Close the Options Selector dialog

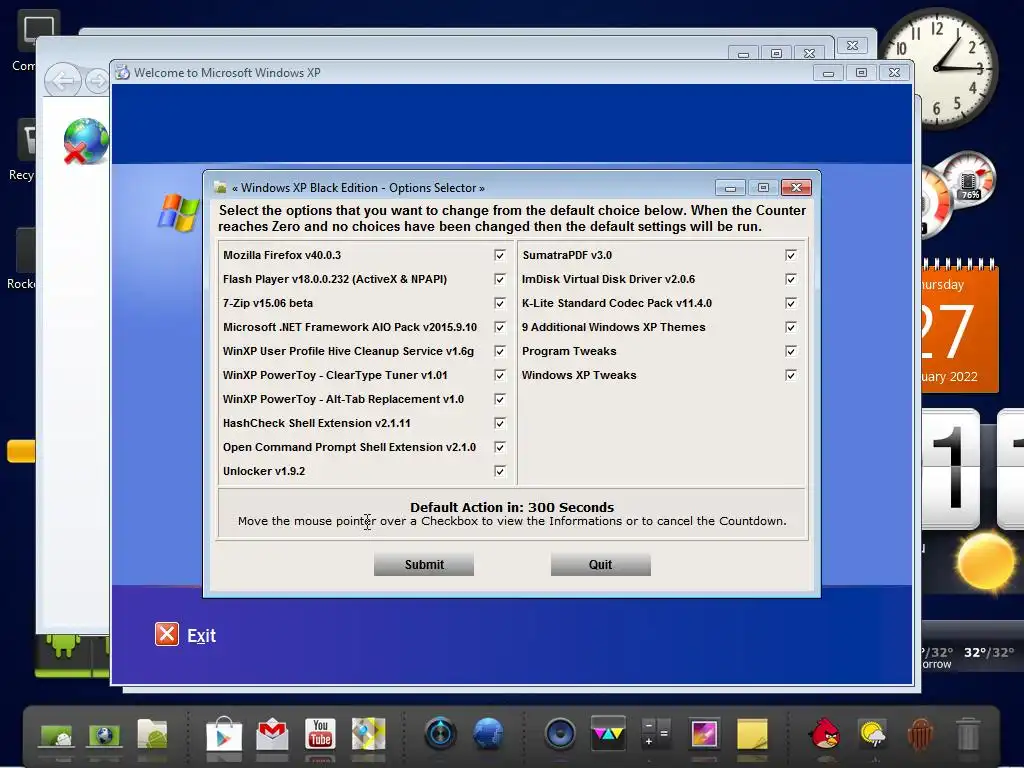(796, 188)
